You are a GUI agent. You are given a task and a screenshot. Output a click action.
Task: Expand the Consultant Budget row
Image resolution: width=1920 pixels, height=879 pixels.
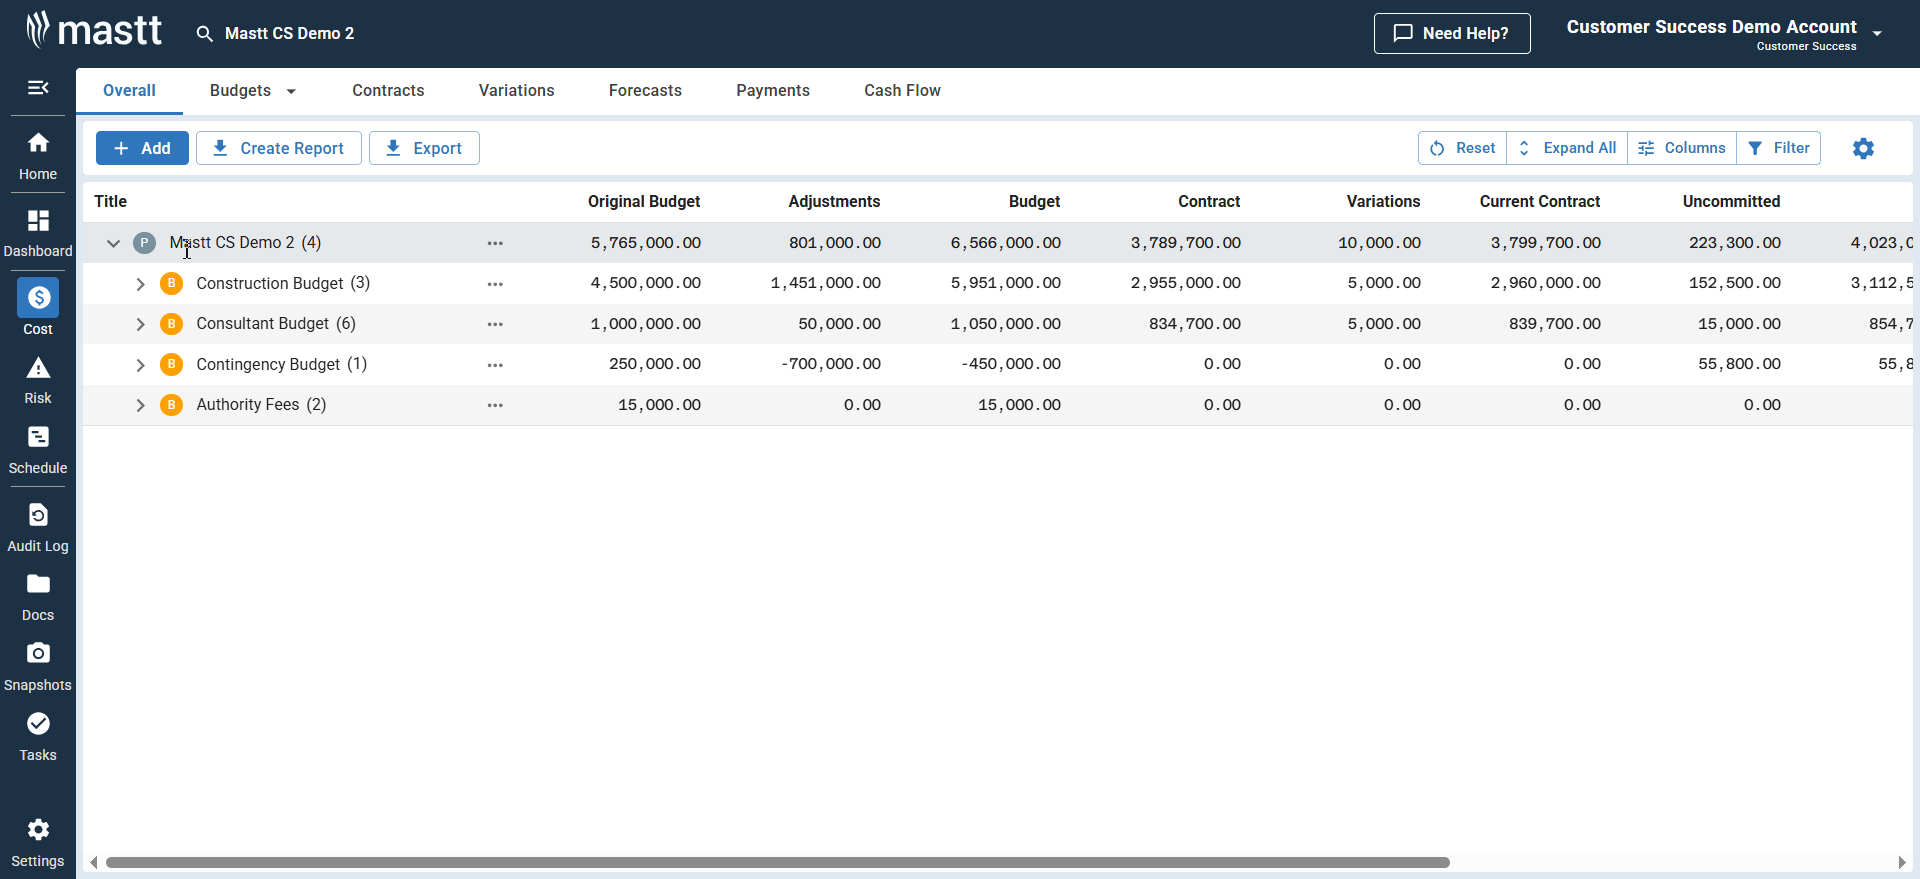tap(140, 324)
